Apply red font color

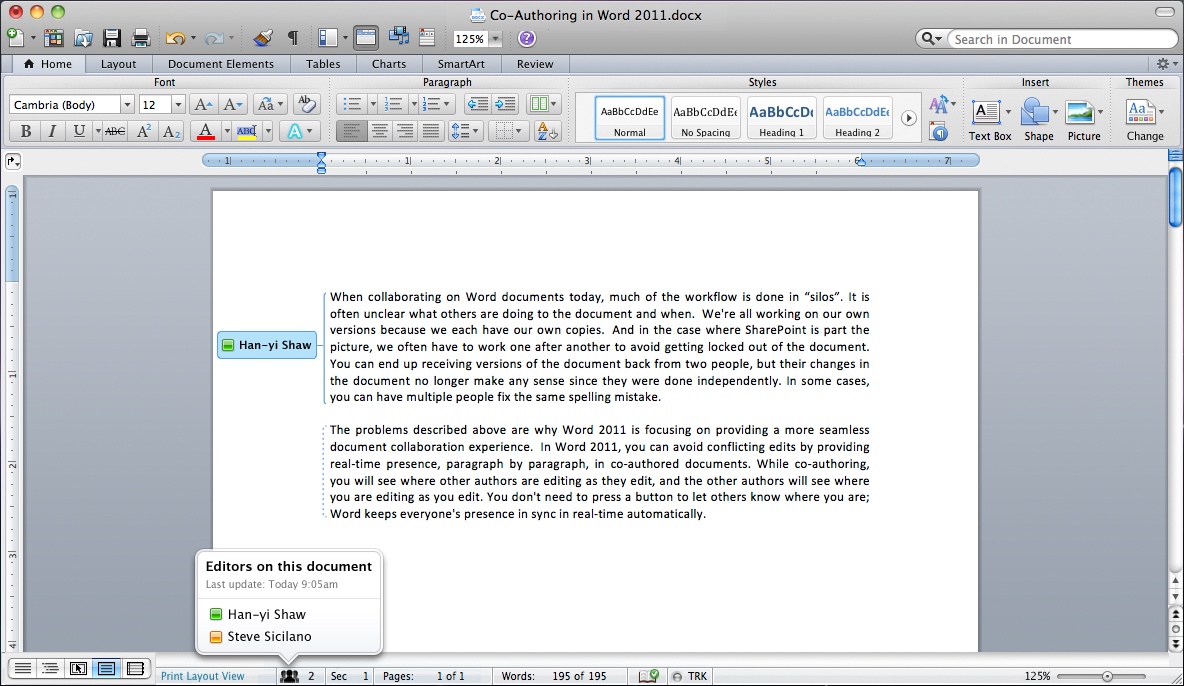[205, 131]
